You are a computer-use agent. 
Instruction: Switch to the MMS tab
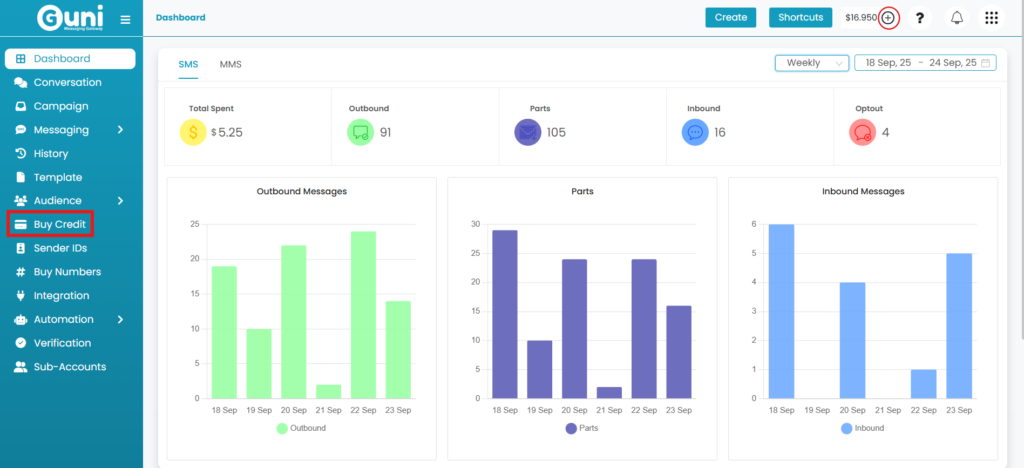click(x=230, y=65)
